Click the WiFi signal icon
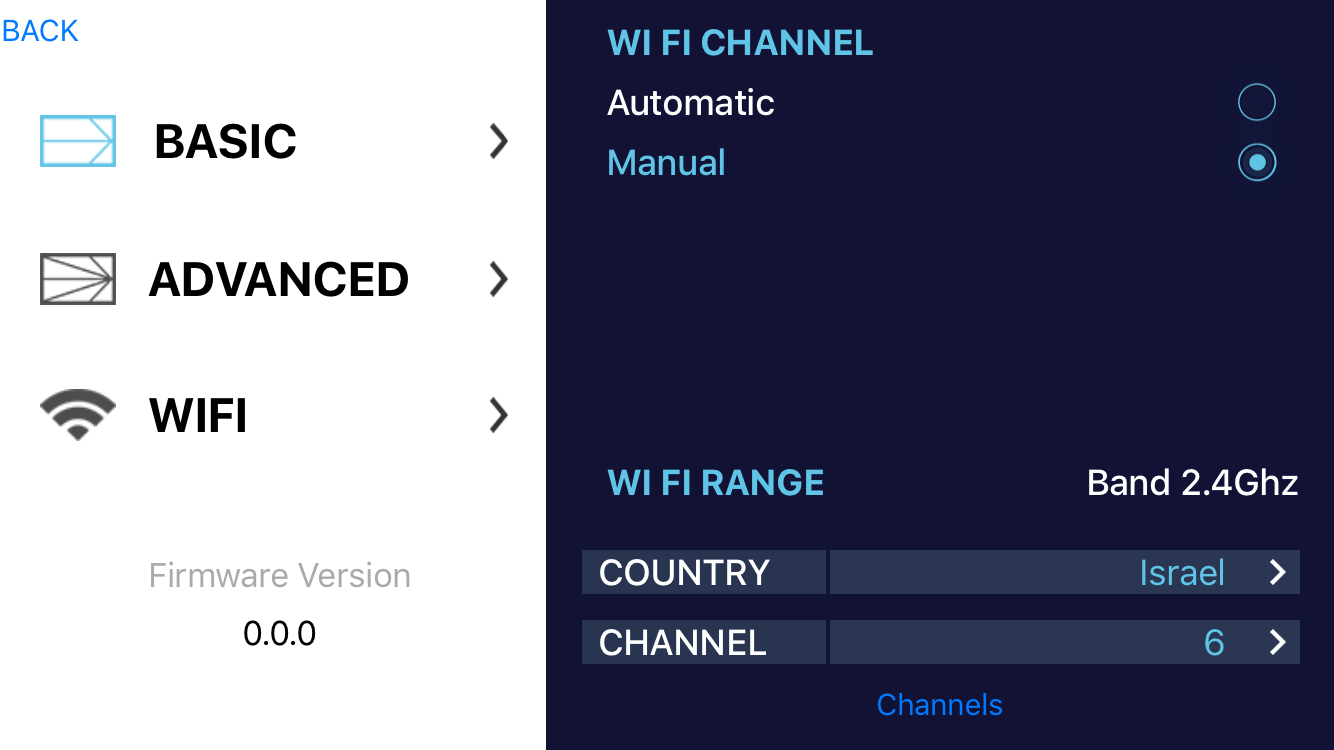Viewport: 1334px width, 750px height. point(78,415)
